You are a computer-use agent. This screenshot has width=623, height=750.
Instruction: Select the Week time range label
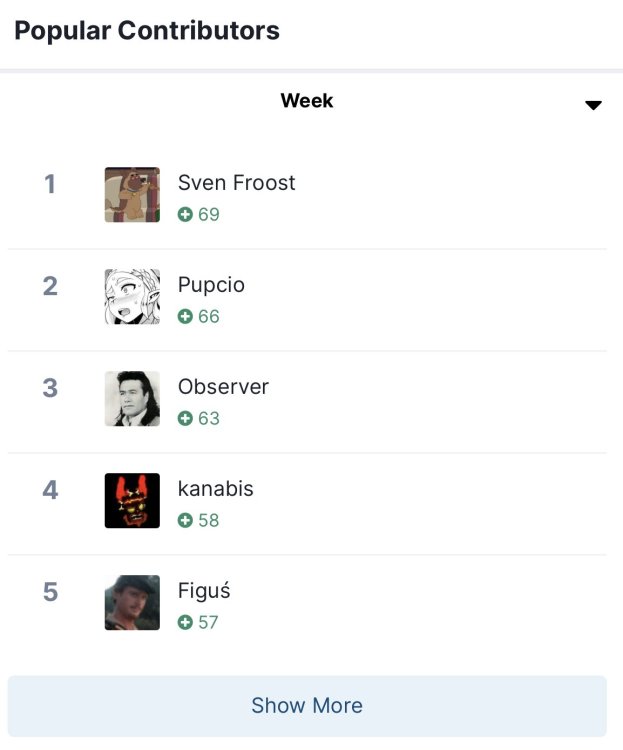coord(306,101)
